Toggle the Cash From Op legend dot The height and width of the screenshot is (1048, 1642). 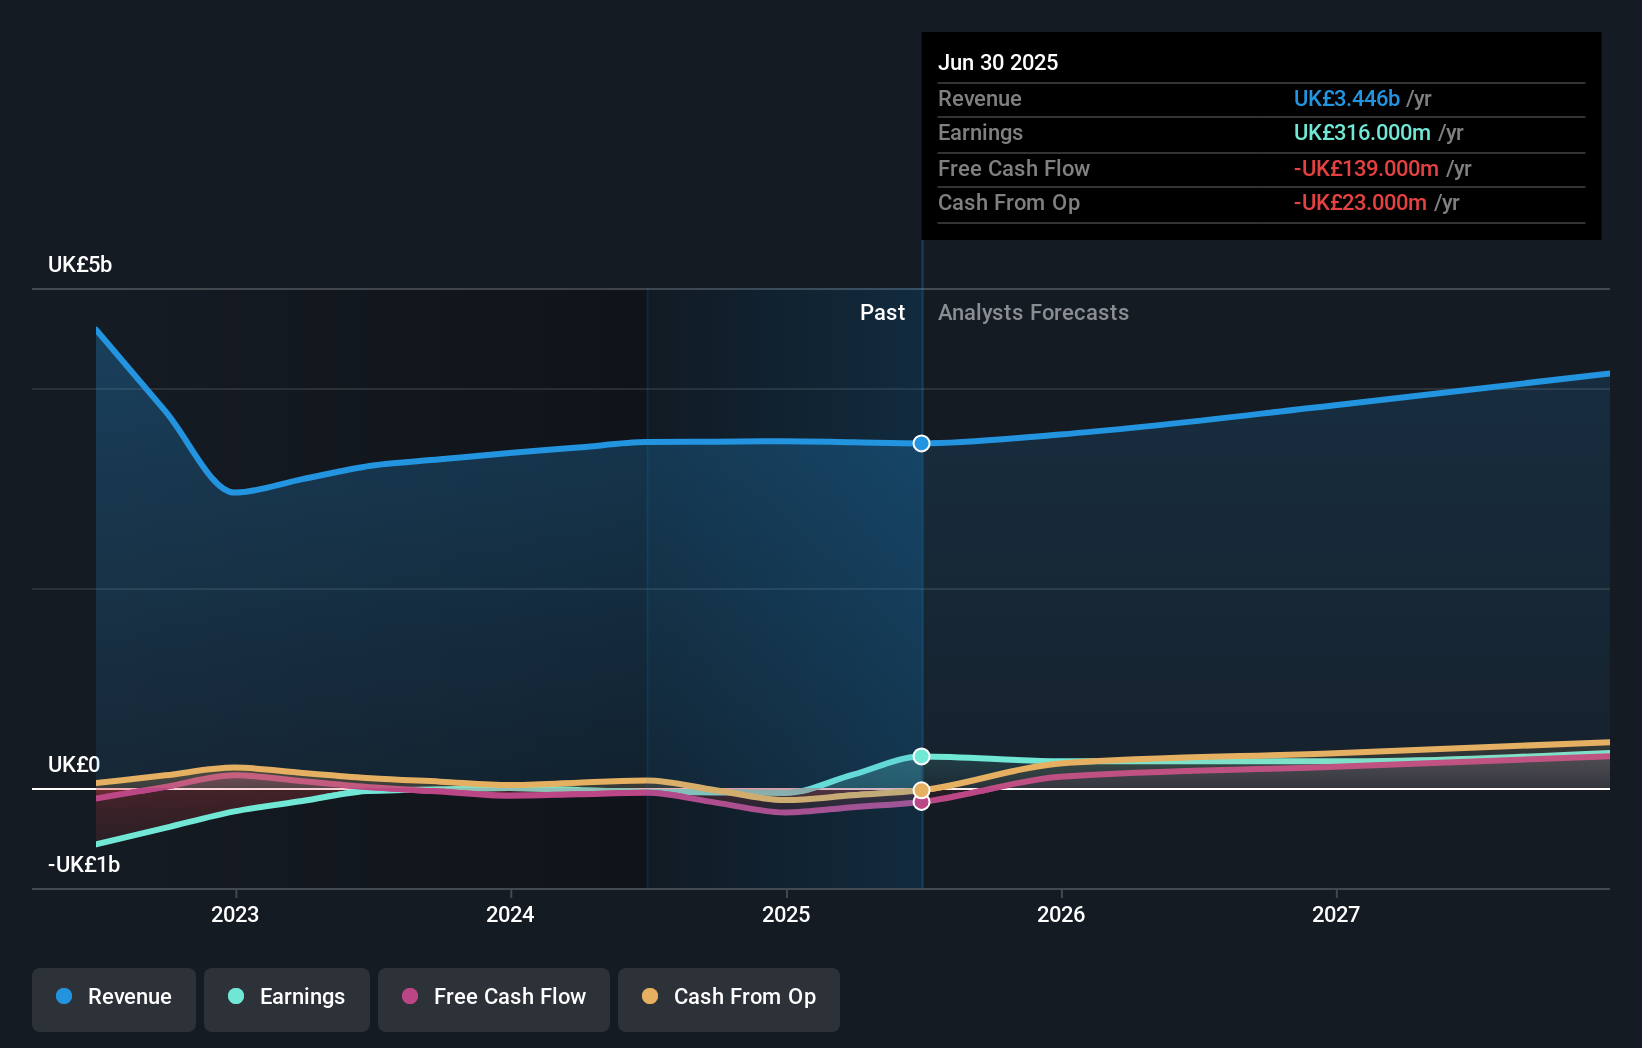(651, 997)
